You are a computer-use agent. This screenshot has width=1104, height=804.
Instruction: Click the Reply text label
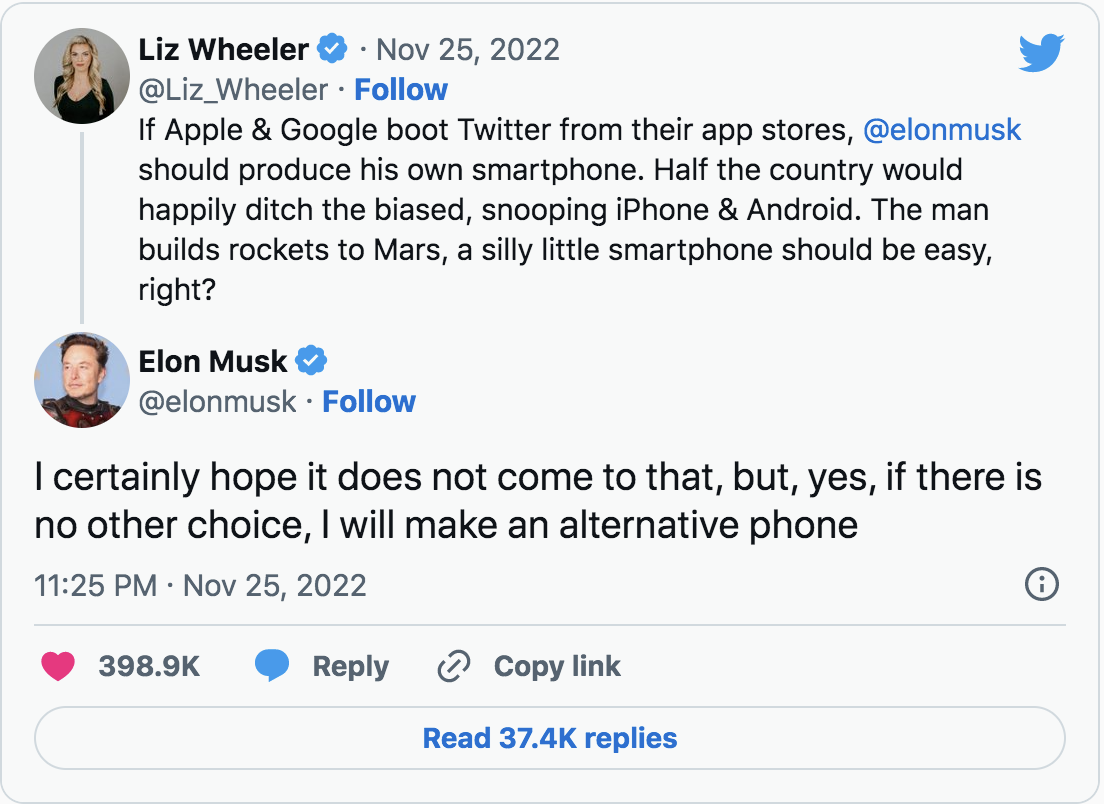coord(350,667)
